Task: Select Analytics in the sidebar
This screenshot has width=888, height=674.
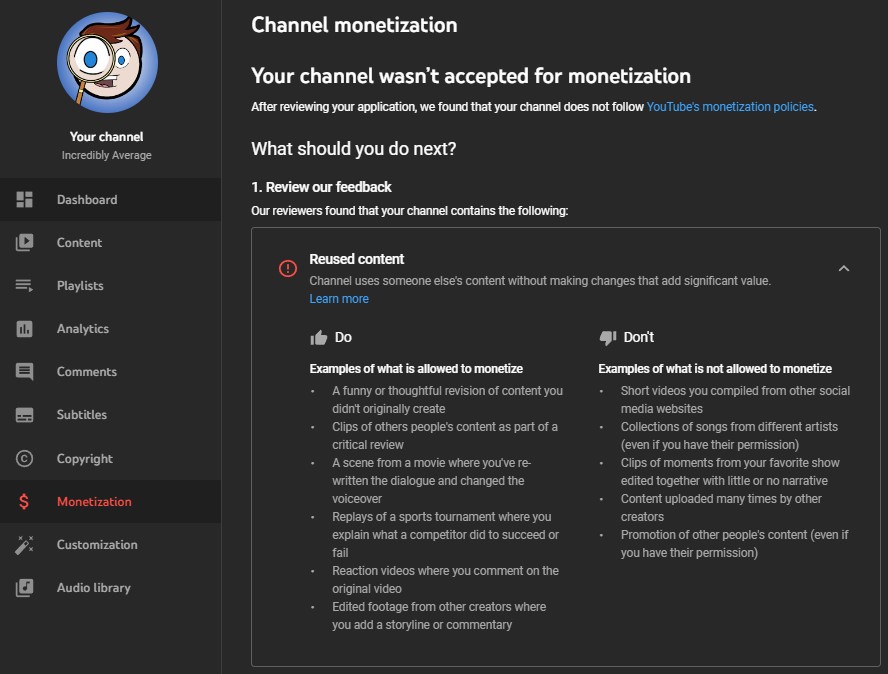Action: (110, 329)
